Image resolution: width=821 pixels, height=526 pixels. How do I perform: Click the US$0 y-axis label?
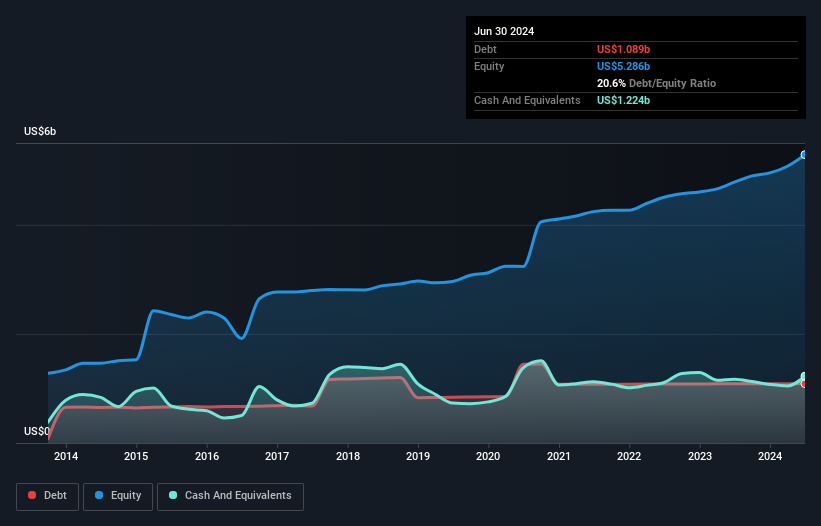[37, 431]
